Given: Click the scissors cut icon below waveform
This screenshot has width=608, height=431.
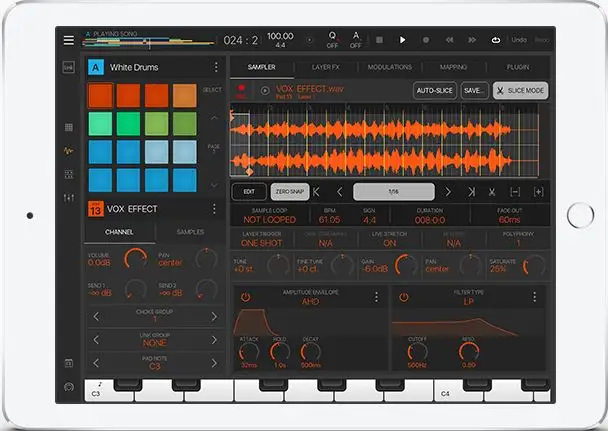Looking at the screenshot, I should (x=492, y=191).
